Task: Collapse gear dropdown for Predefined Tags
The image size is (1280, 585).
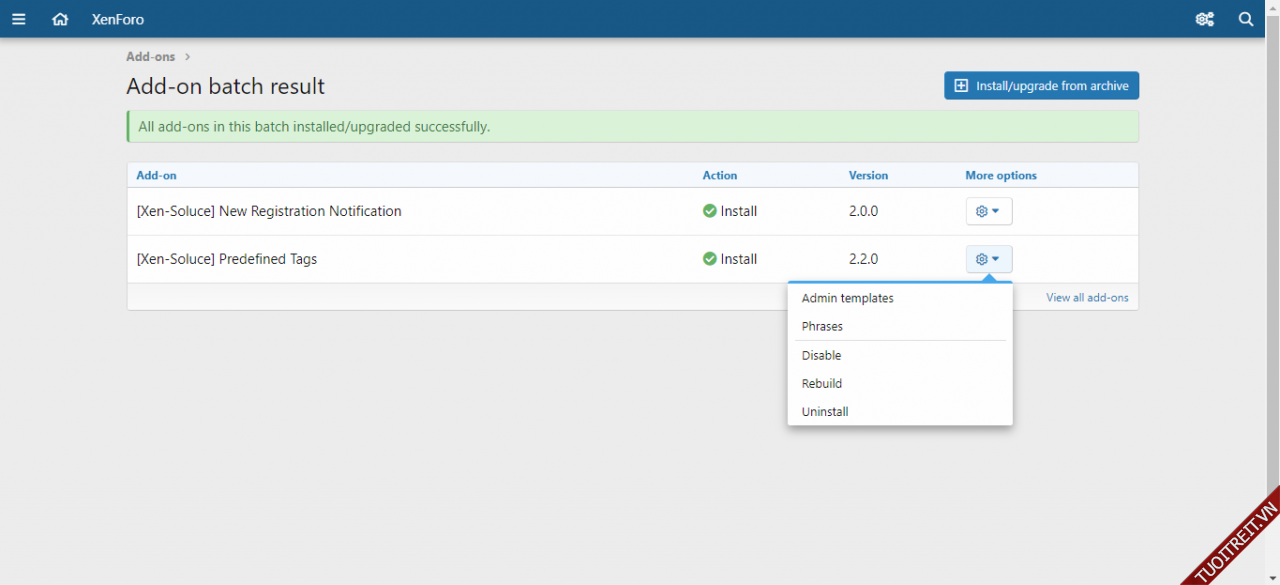Action: pyautogui.click(x=988, y=259)
